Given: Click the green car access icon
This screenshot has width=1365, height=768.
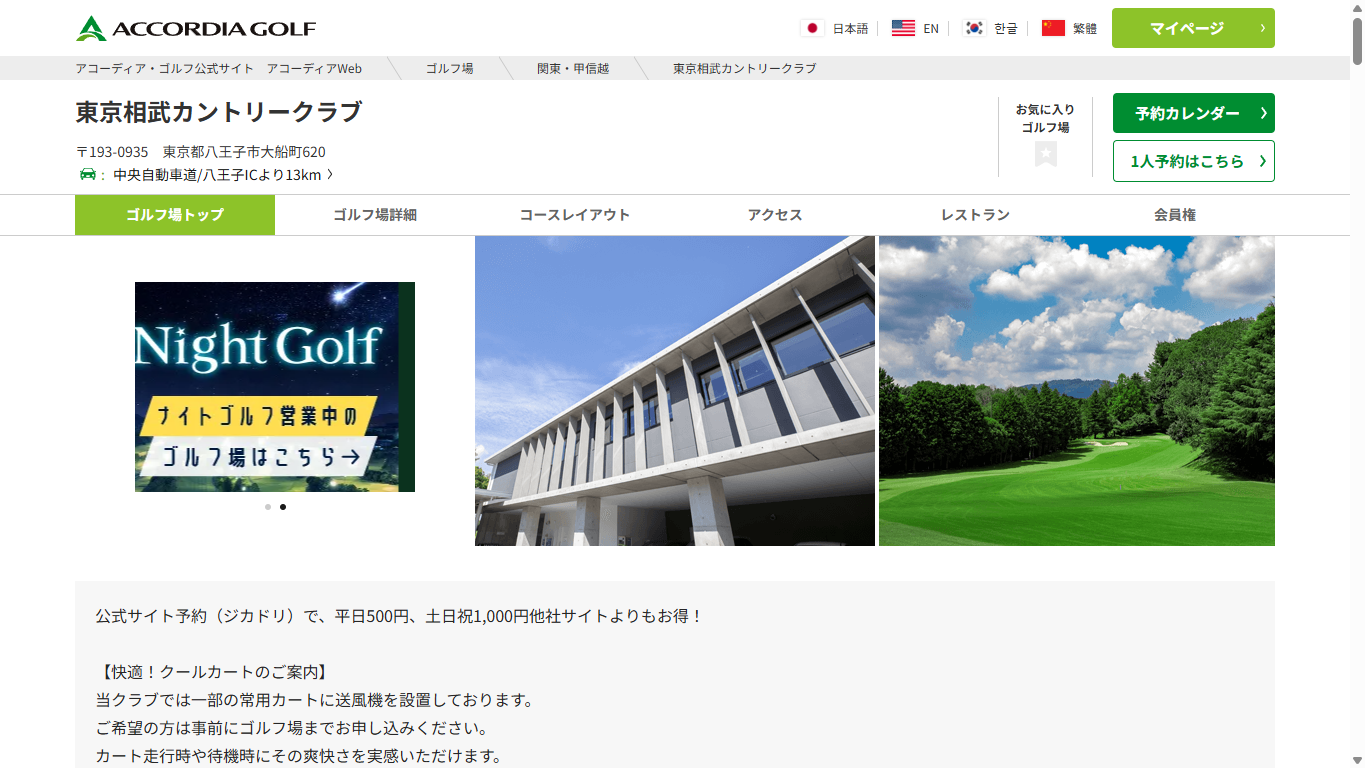Looking at the screenshot, I should pyautogui.click(x=88, y=175).
